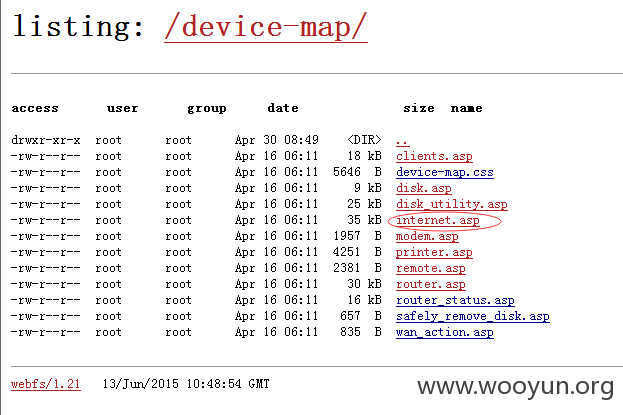Open device-map.css file link
This screenshot has height=415, width=623.
445,172
